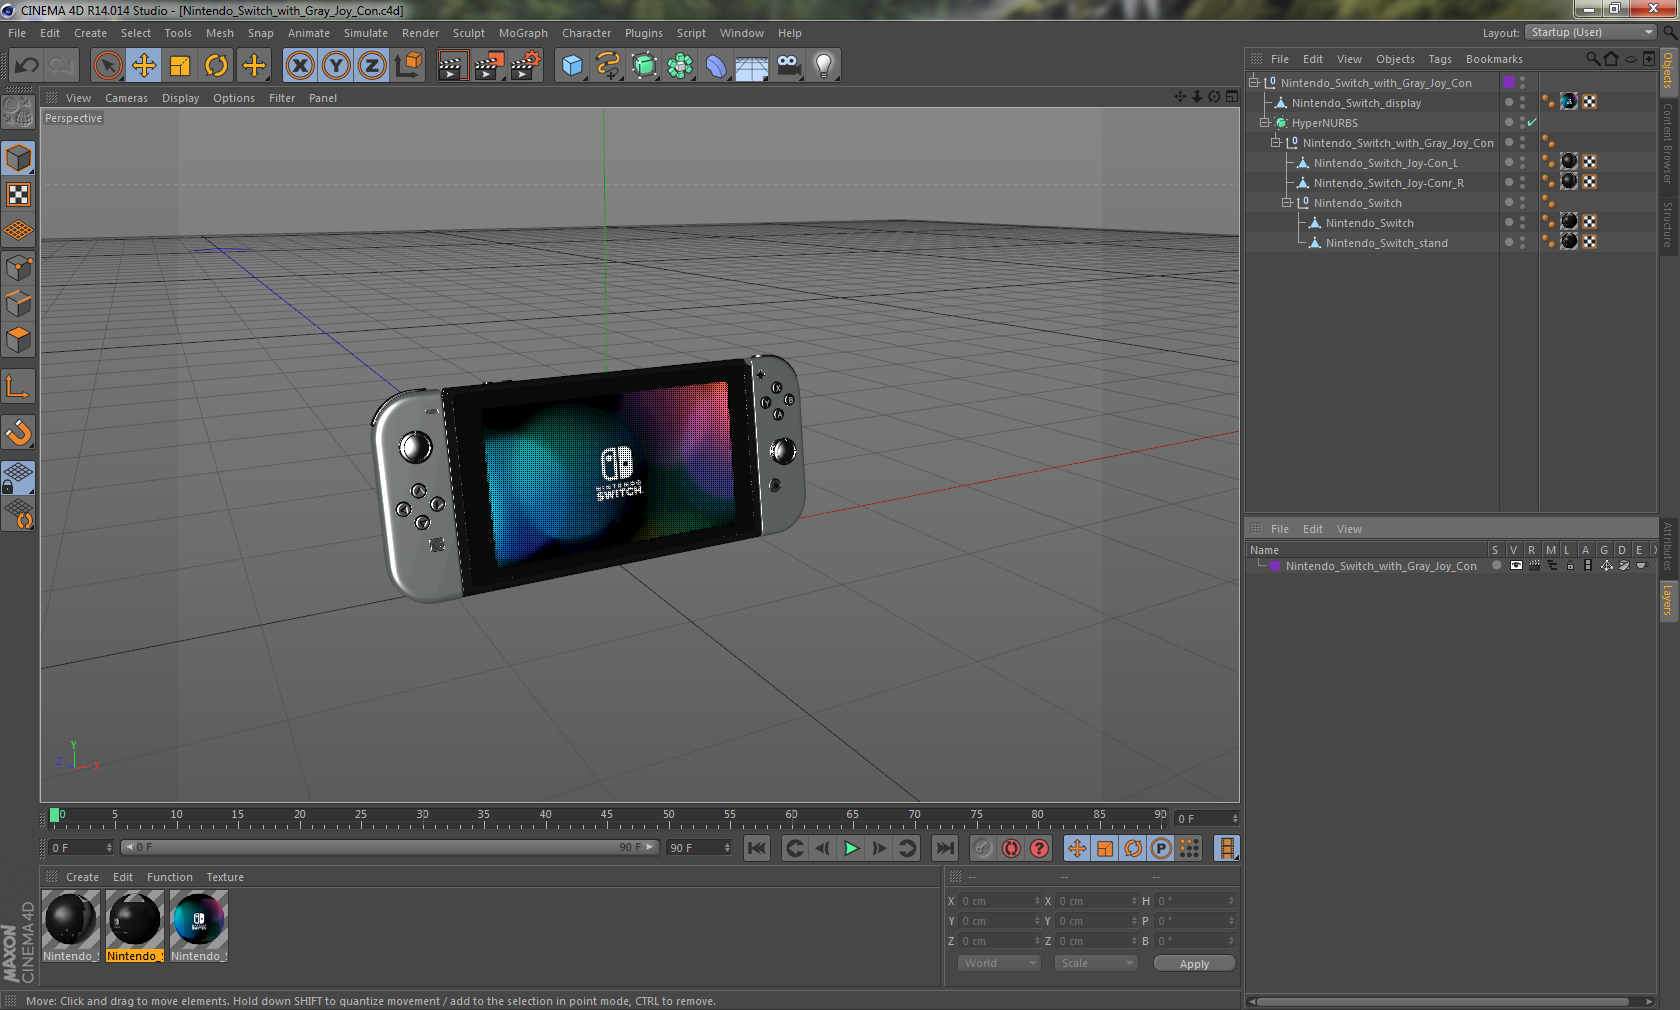
Task: Open the Array modeling objects icon
Action: (x=680, y=66)
